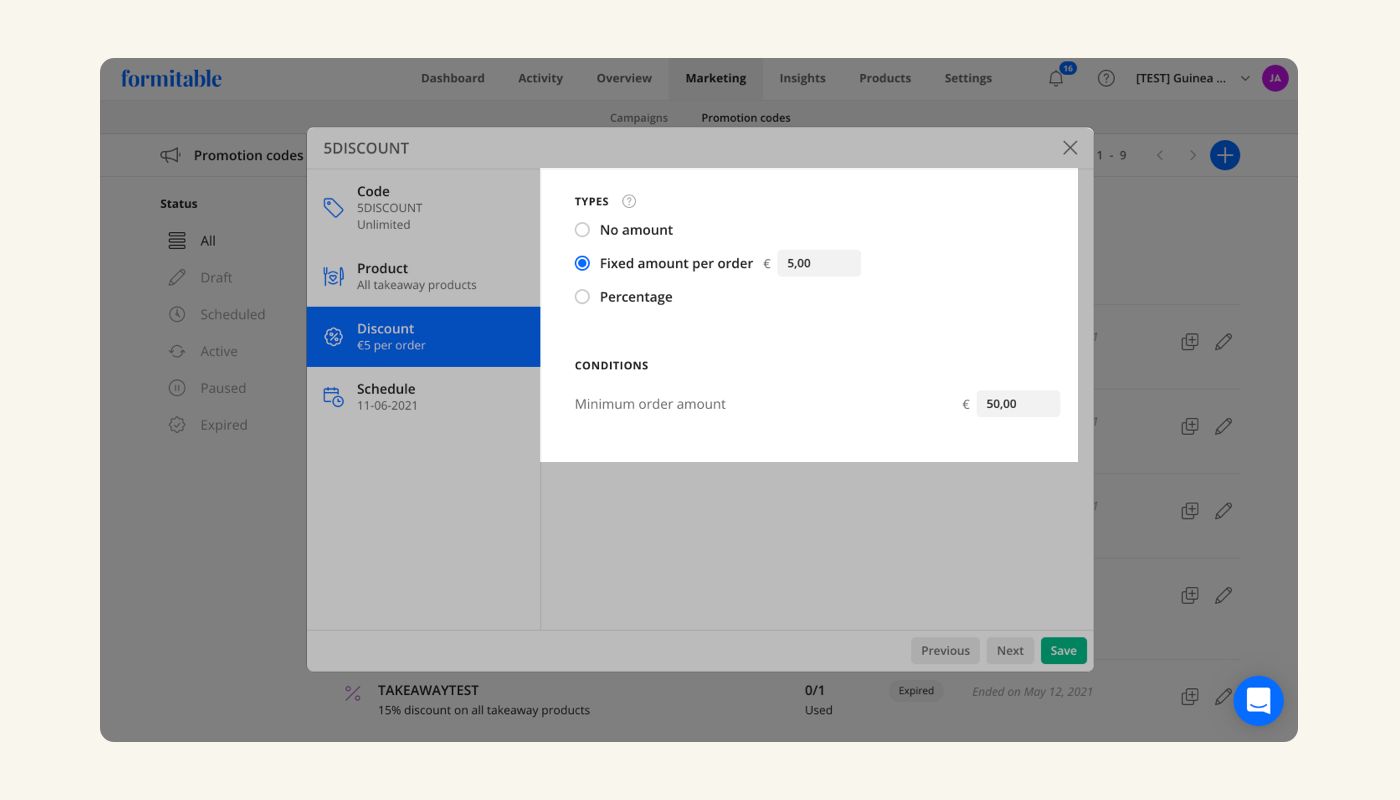This screenshot has width=1400, height=800.
Task: Open the Intercom chat bubble
Action: pyautogui.click(x=1258, y=701)
